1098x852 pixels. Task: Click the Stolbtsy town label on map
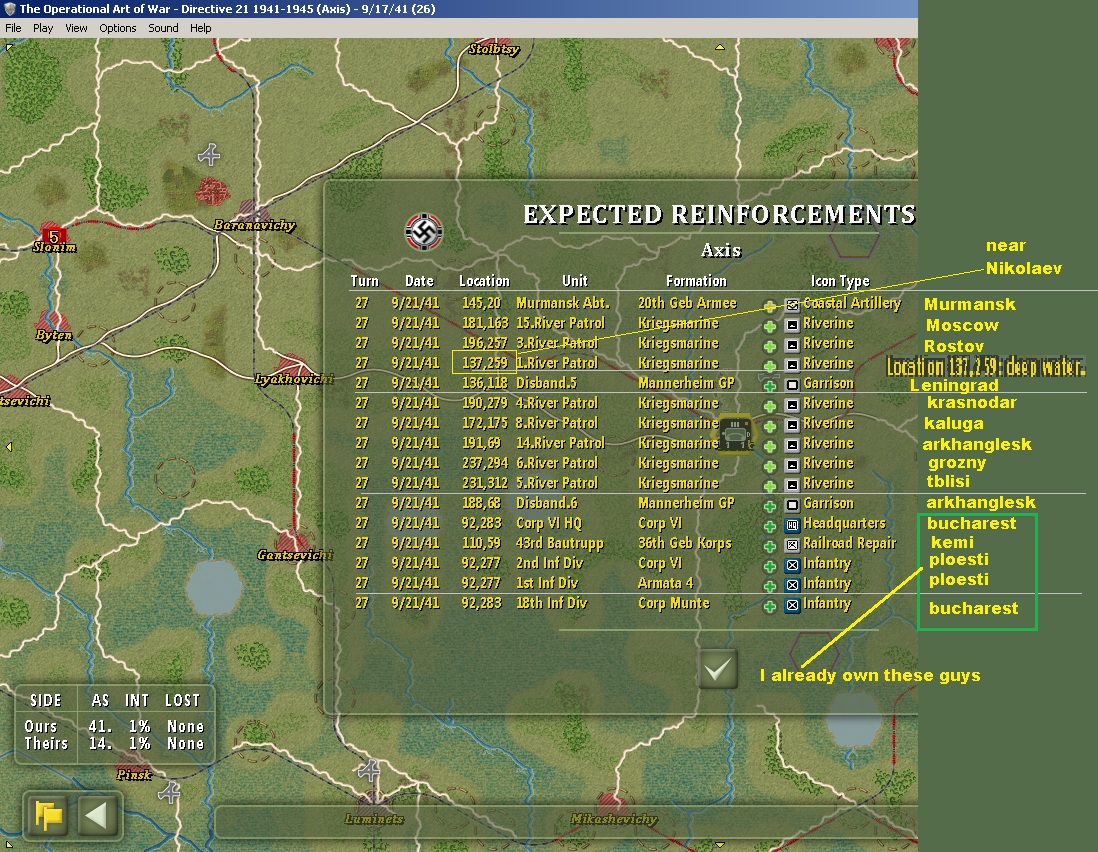coord(494,49)
